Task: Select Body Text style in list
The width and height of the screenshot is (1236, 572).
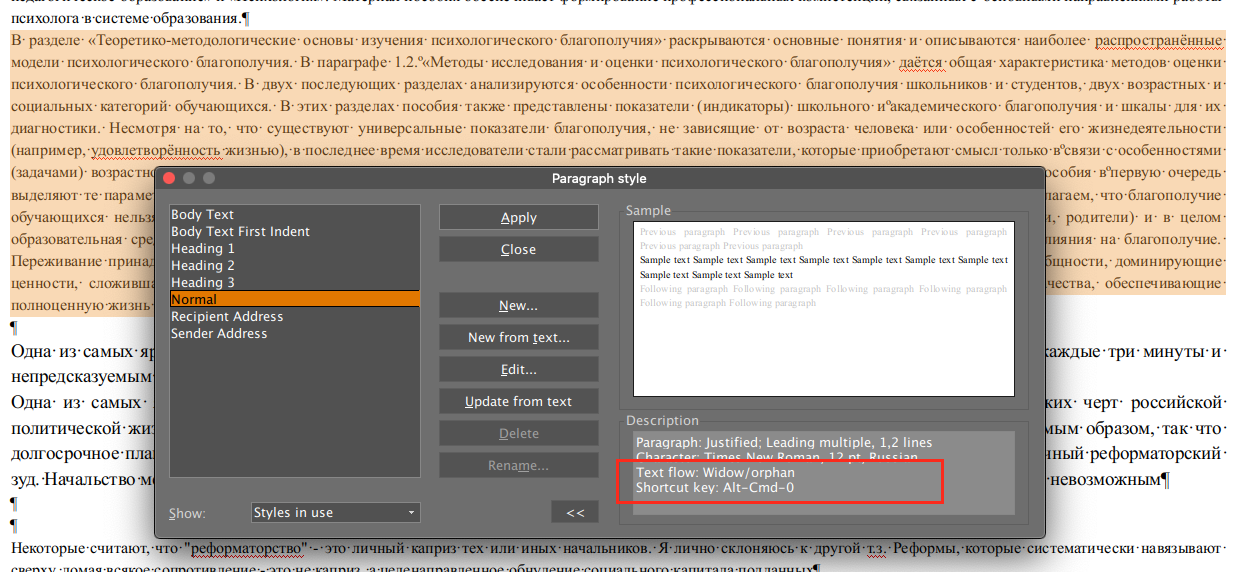Action: tap(203, 214)
